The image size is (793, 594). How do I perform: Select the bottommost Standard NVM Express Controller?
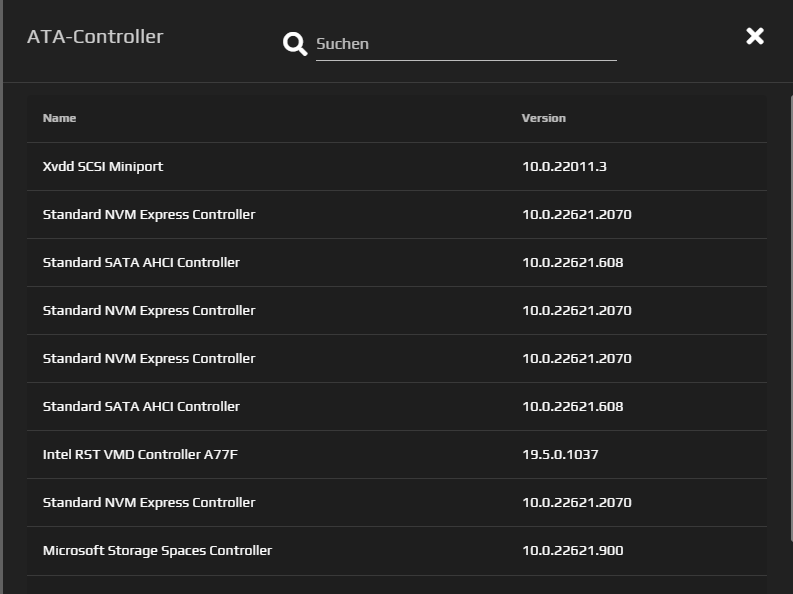click(x=149, y=502)
